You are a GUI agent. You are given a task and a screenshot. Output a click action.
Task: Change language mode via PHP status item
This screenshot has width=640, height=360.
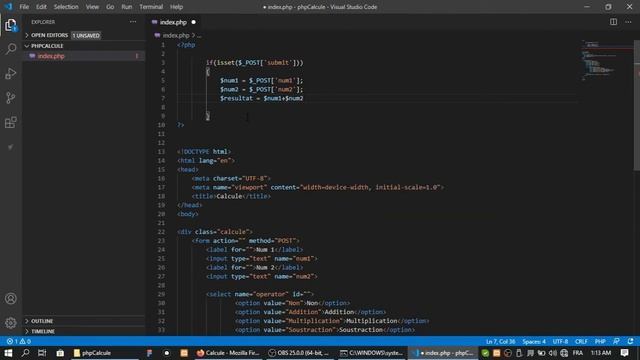point(600,341)
